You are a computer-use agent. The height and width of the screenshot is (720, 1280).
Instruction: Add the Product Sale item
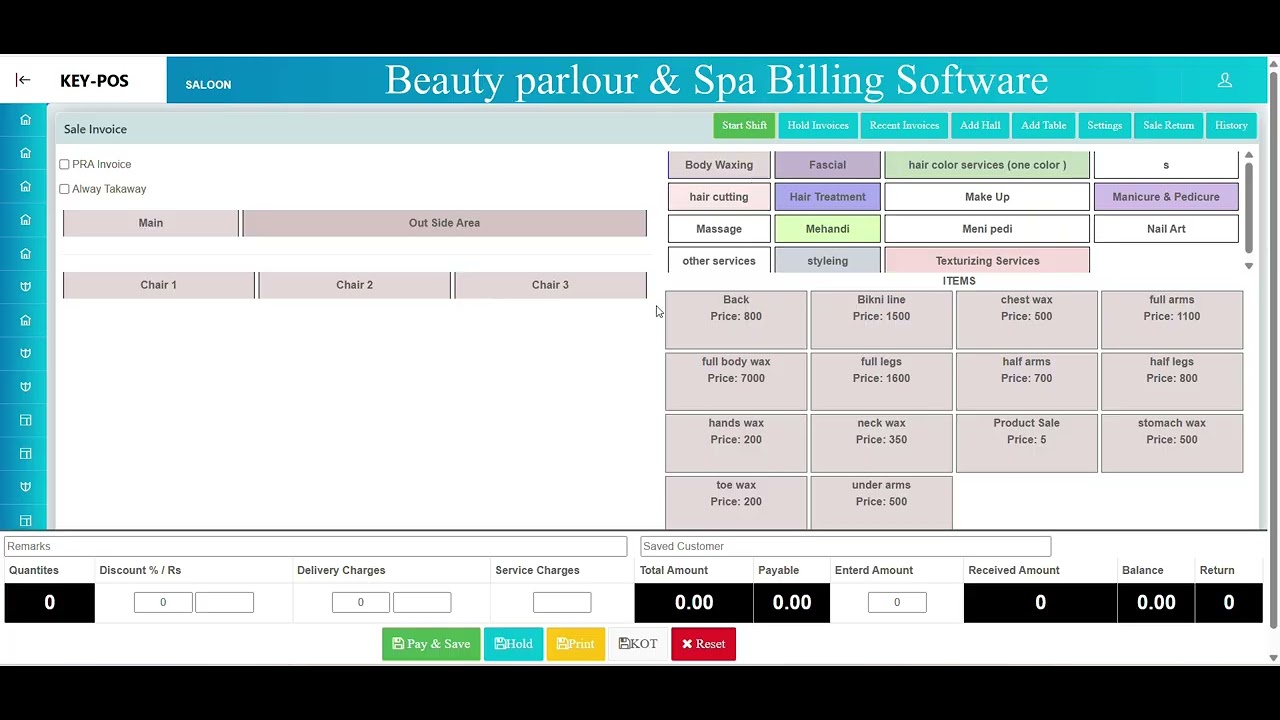(x=1026, y=443)
